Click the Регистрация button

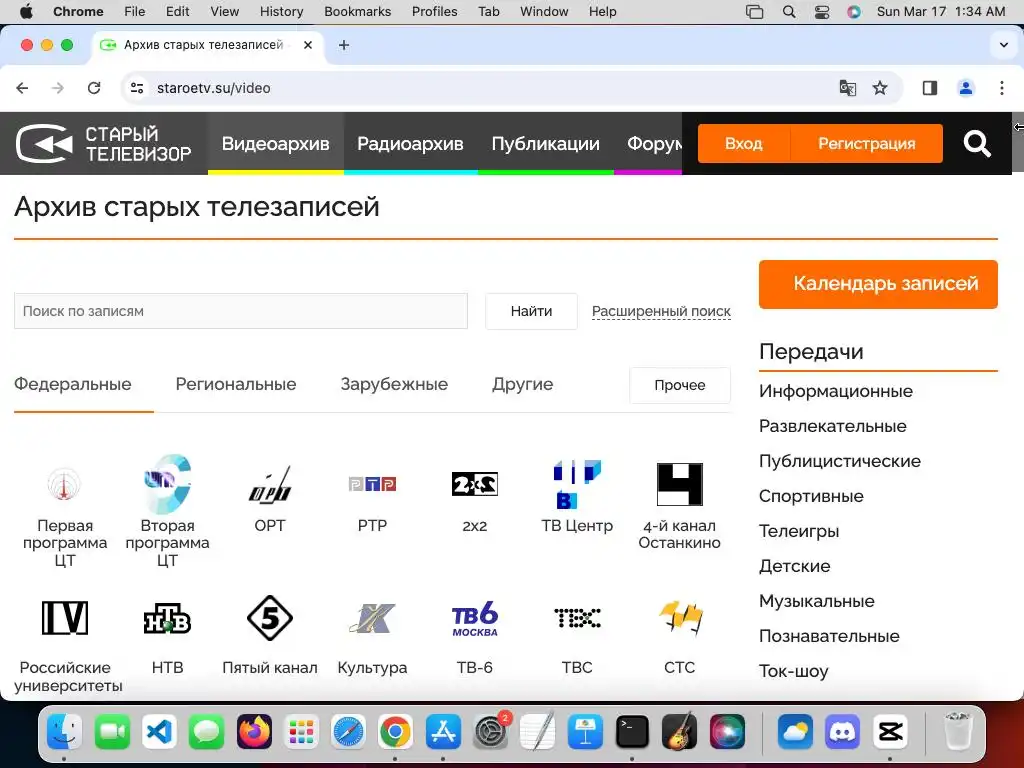(x=867, y=144)
